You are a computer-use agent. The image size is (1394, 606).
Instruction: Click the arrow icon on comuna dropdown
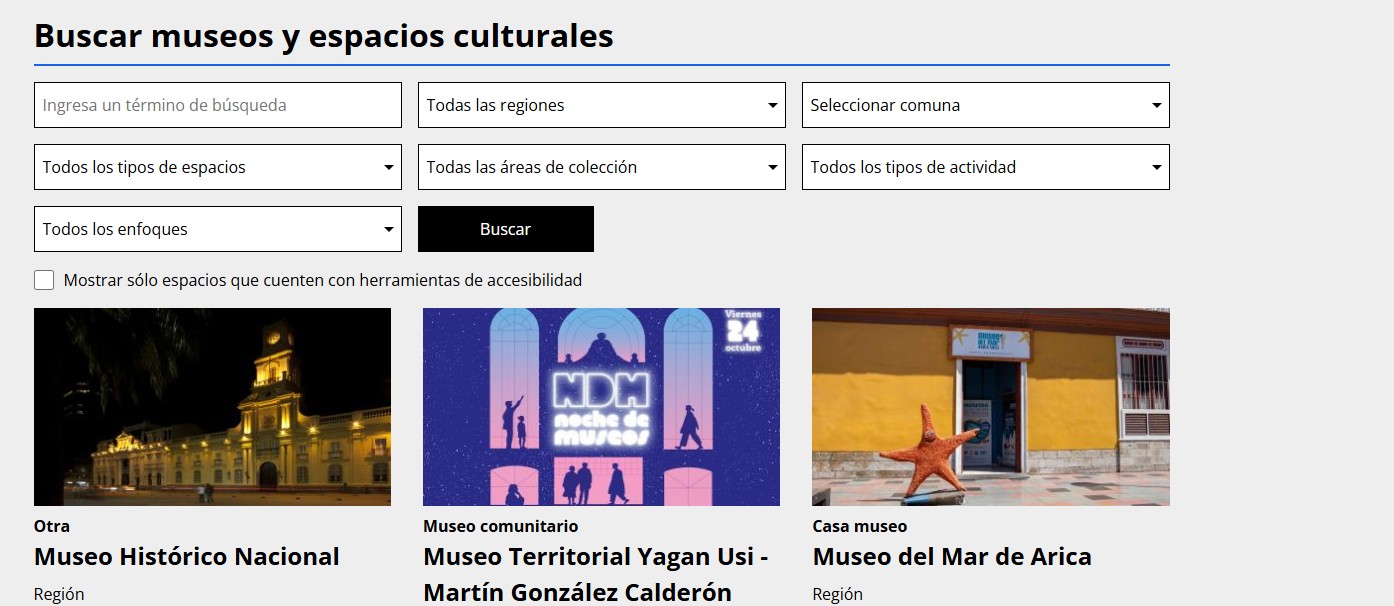tap(1157, 105)
